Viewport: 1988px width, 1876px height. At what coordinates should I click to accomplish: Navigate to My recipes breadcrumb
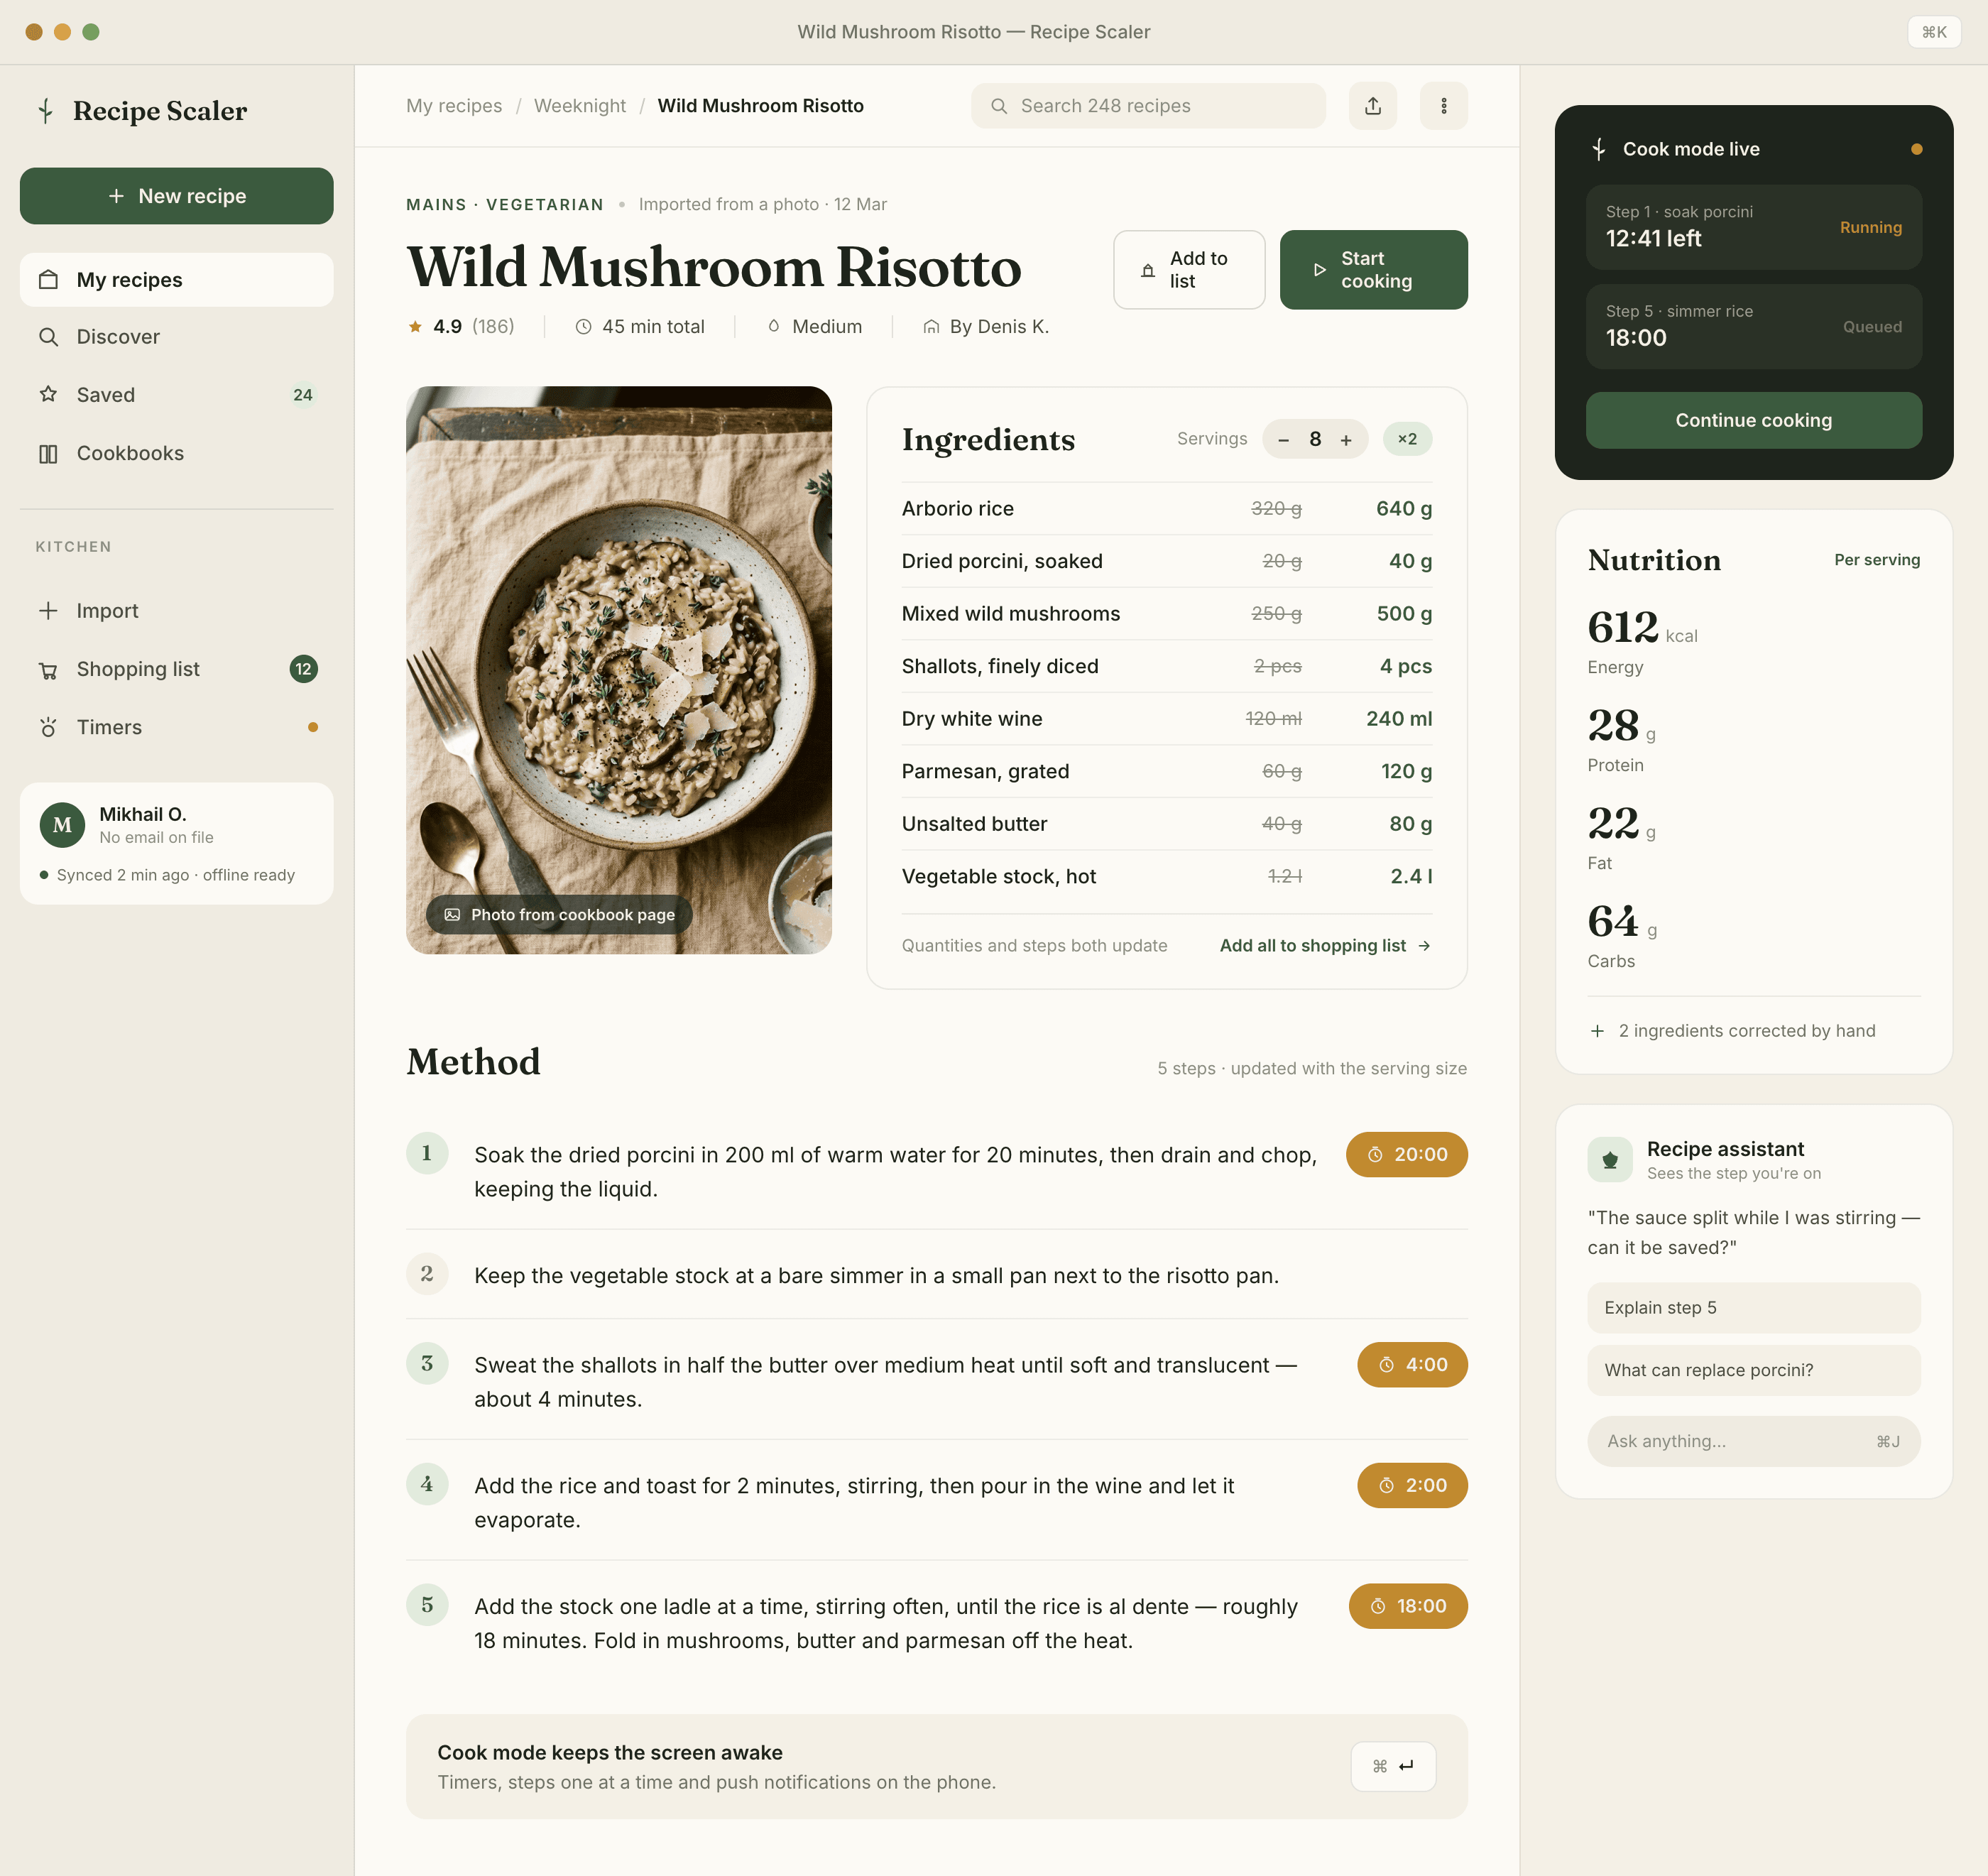(454, 106)
